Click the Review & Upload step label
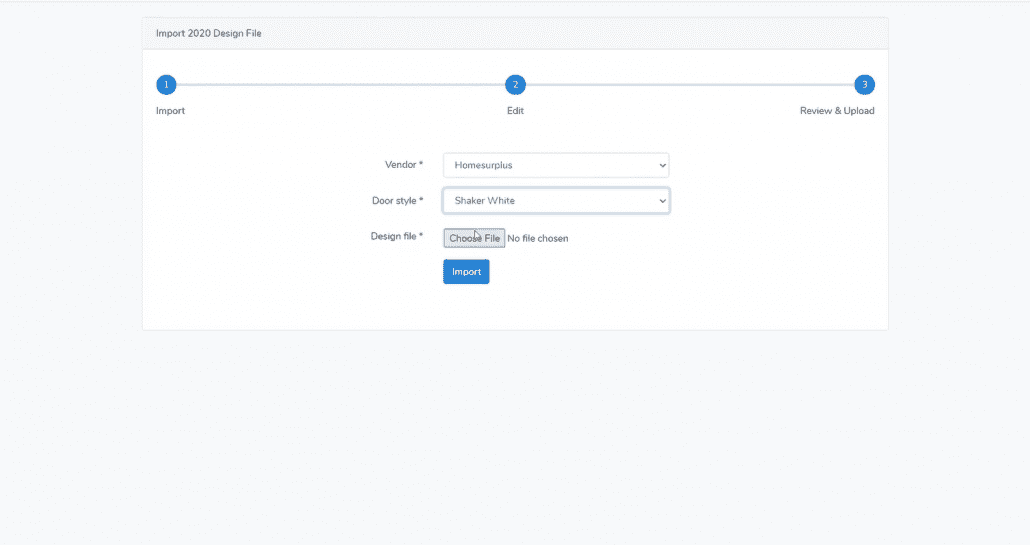Image resolution: width=1030 pixels, height=545 pixels. tap(837, 111)
